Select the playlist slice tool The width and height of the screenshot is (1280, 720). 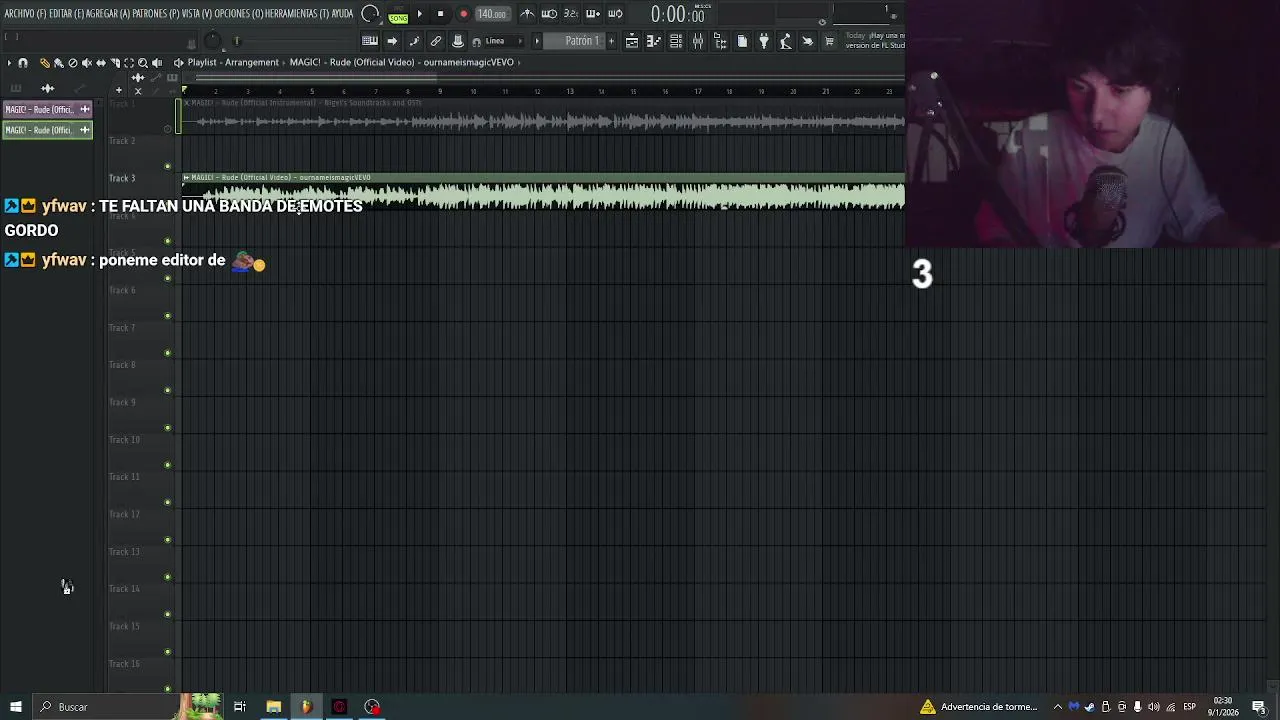[x=114, y=63]
